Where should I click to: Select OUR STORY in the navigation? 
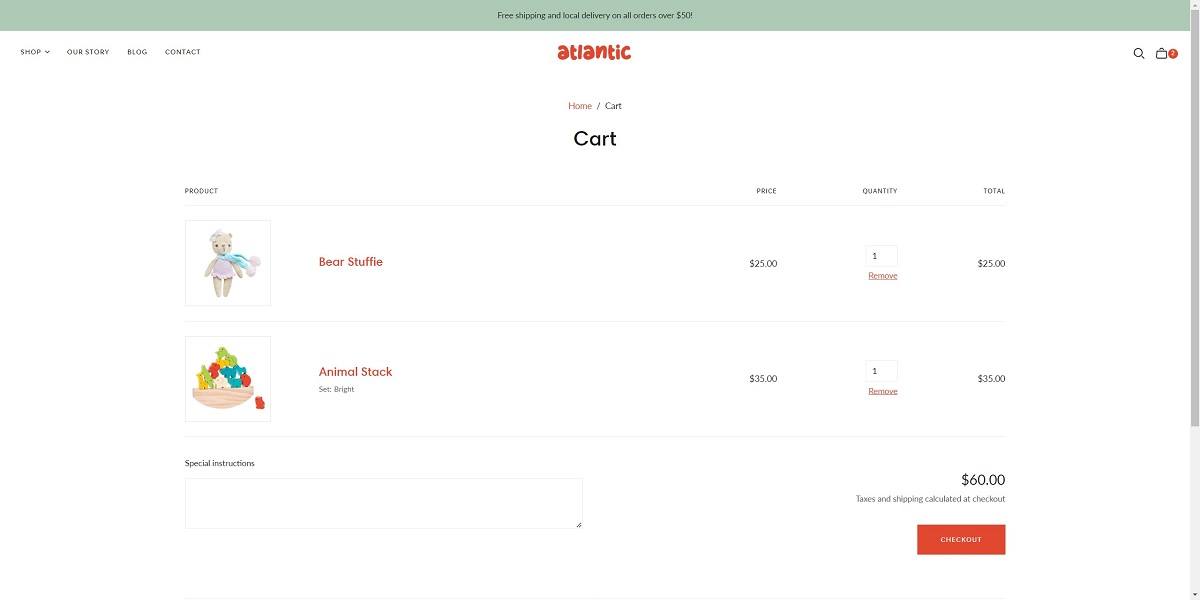(x=87, y=51)
